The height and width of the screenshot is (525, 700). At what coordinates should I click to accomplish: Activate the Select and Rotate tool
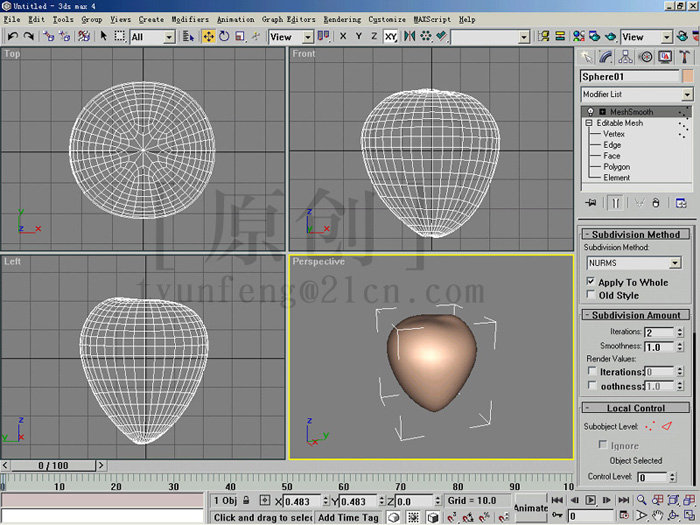tap(224, 36)
